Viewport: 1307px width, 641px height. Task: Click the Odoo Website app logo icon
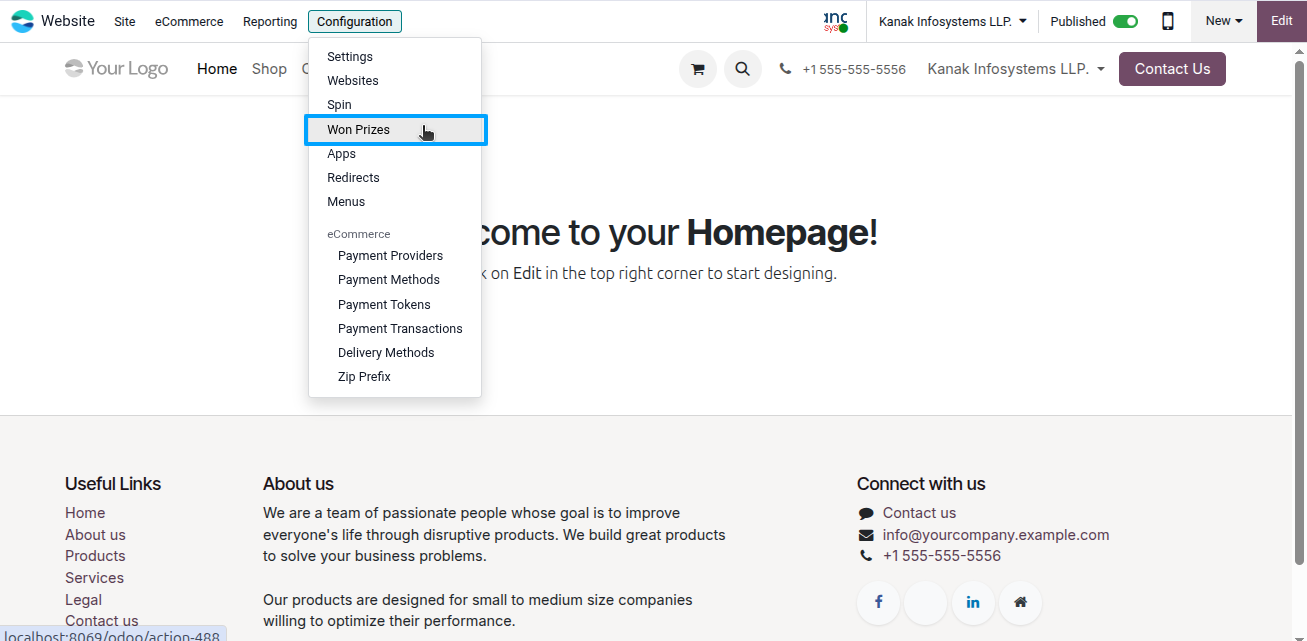(x=22, y=21)
